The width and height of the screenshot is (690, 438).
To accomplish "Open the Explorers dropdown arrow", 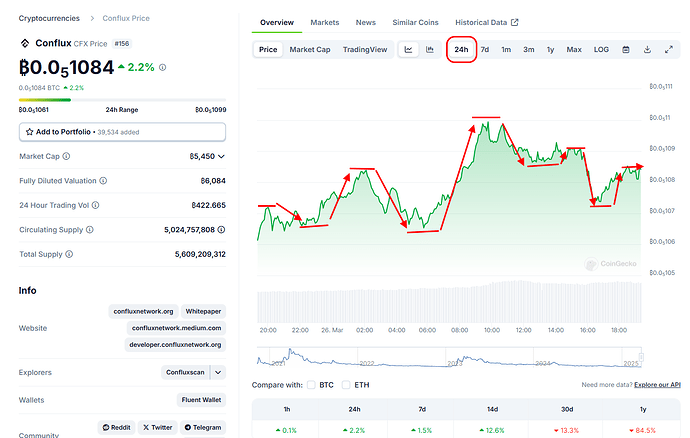I will click(218, 372).
